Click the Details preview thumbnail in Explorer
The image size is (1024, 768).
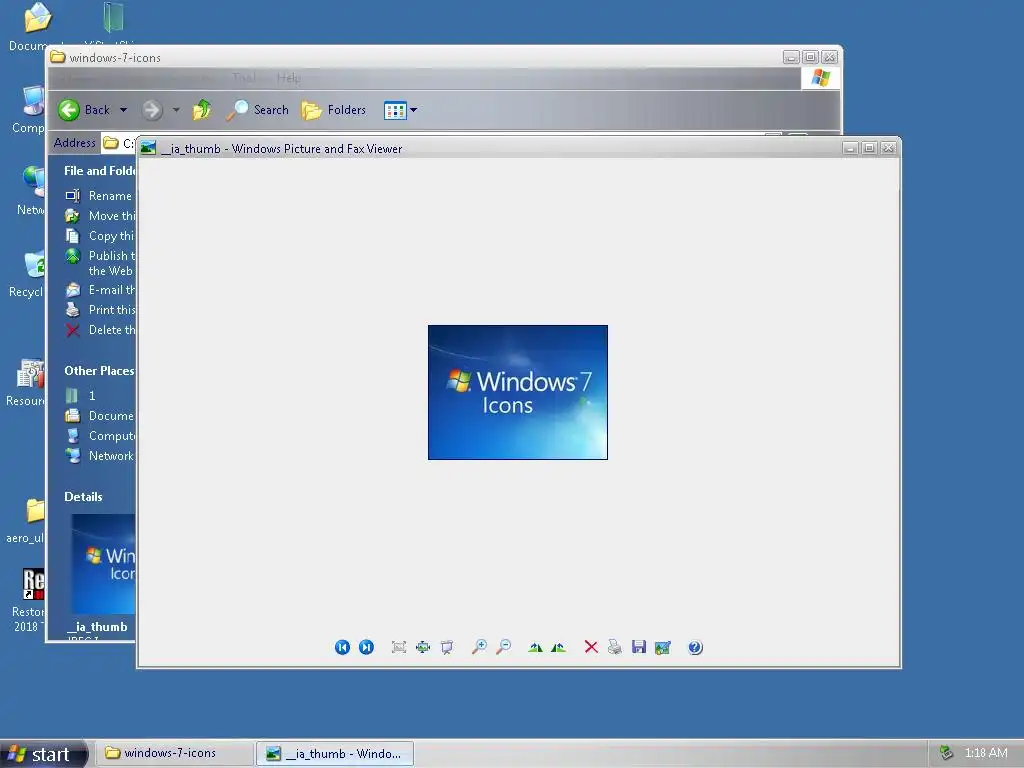click(103, 564)
